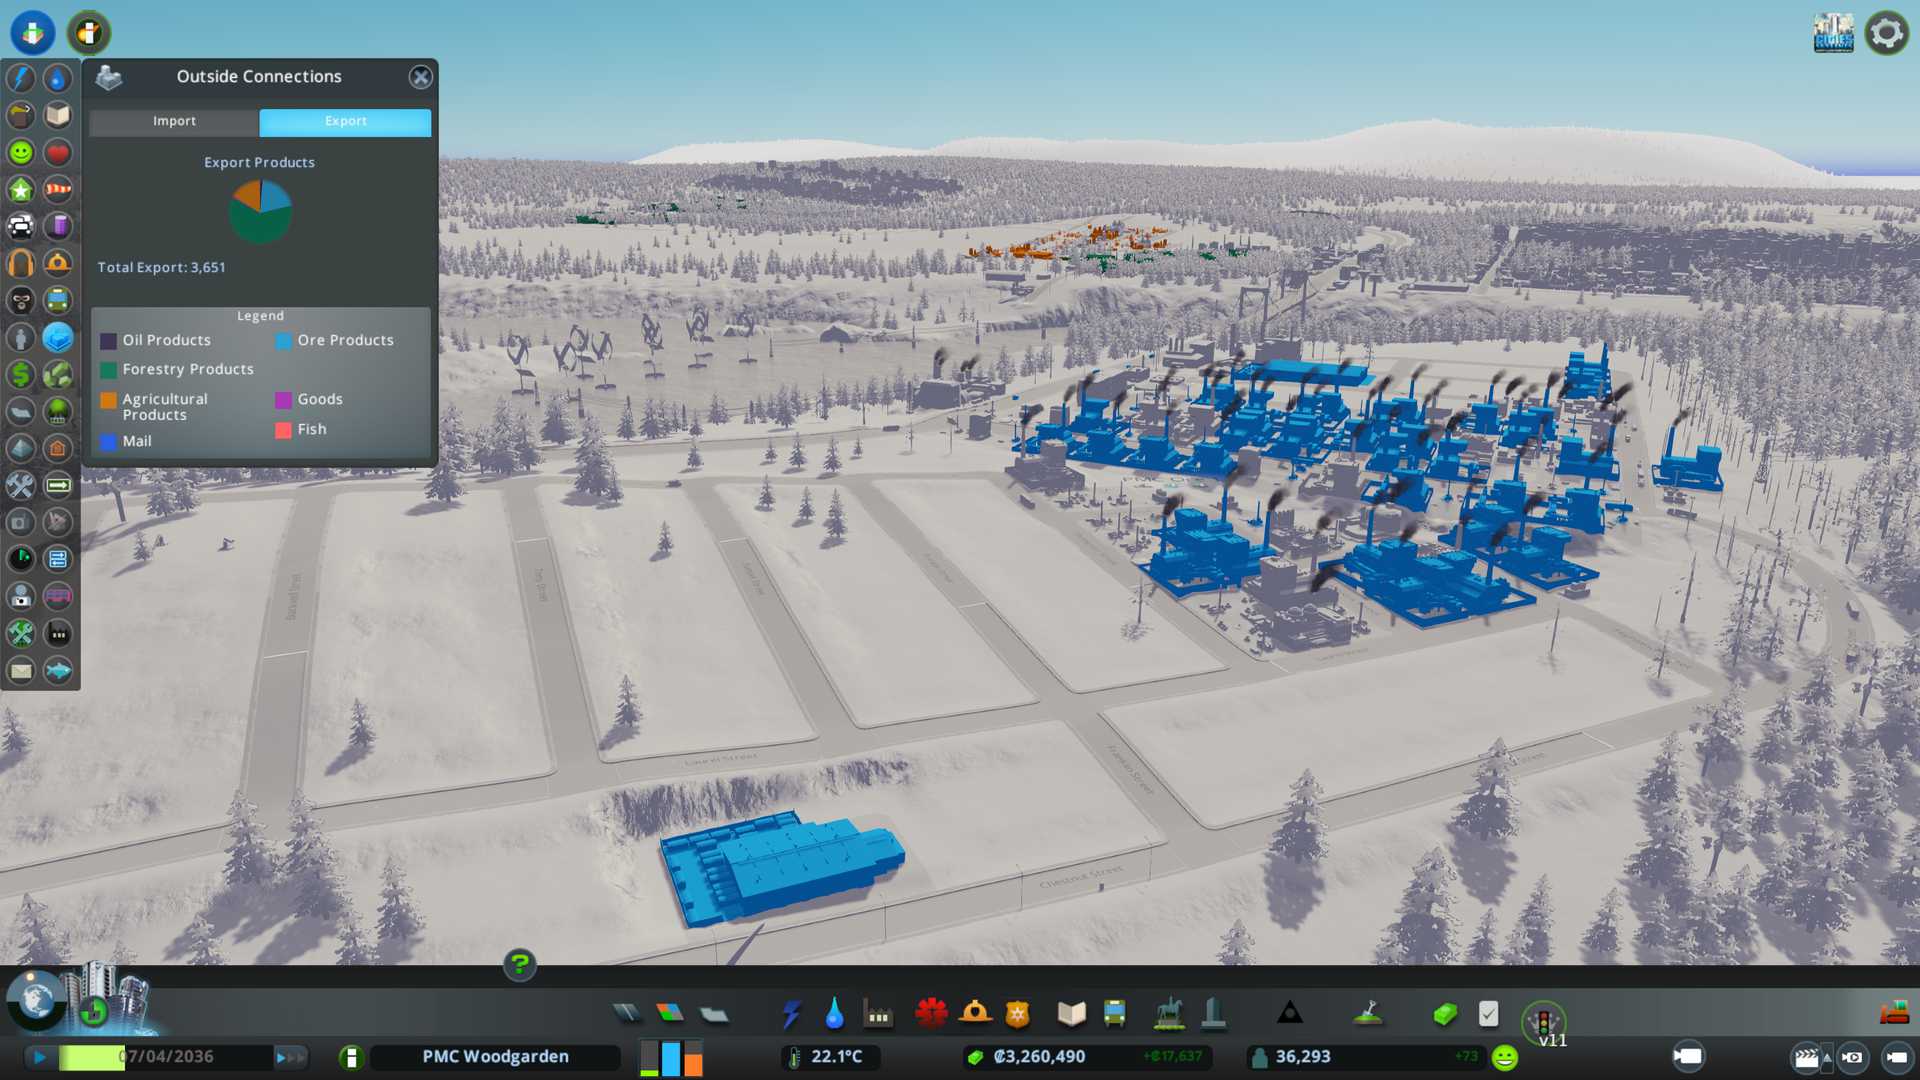Toggle simulation speed arrows
1920x1080 pixels.
[290, 1057]
